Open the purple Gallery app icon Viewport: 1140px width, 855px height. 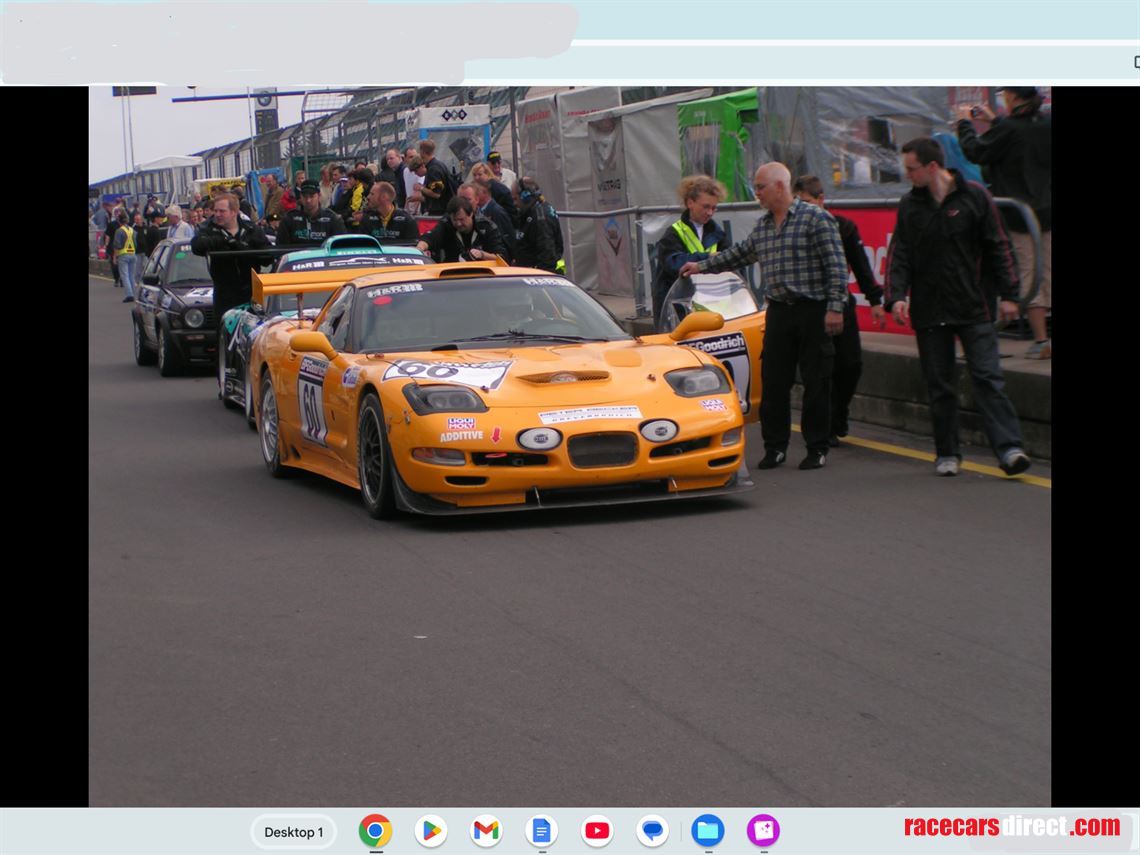tap(763, 831)
